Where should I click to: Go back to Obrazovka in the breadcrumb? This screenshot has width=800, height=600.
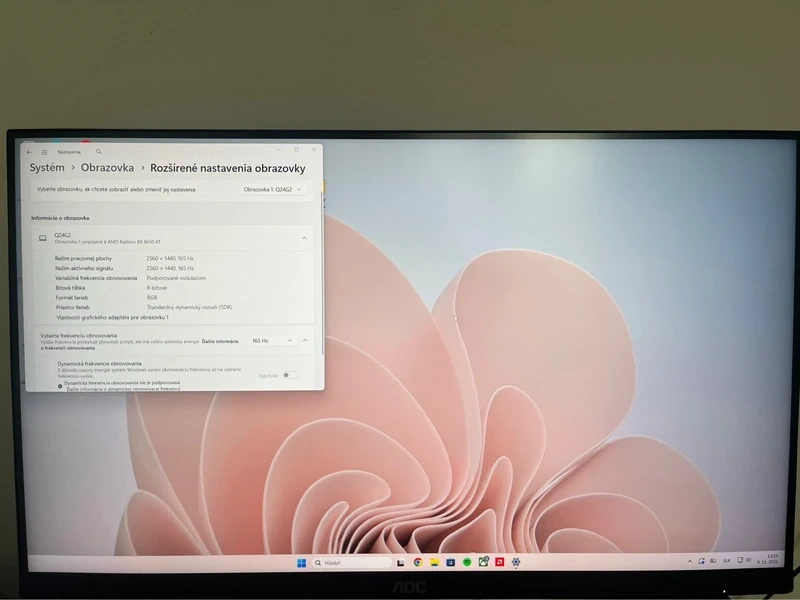[x=106, y=168]
